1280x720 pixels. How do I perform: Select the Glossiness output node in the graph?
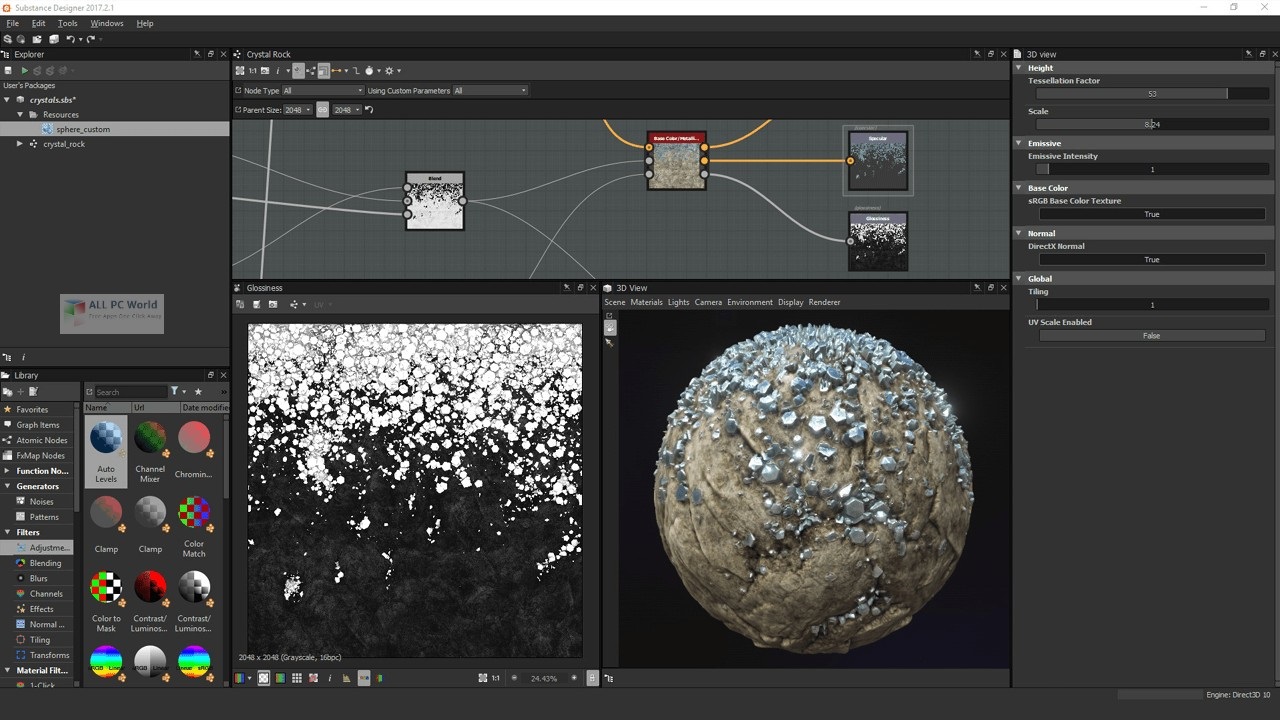pyautogui.click(x=878, y=241)
